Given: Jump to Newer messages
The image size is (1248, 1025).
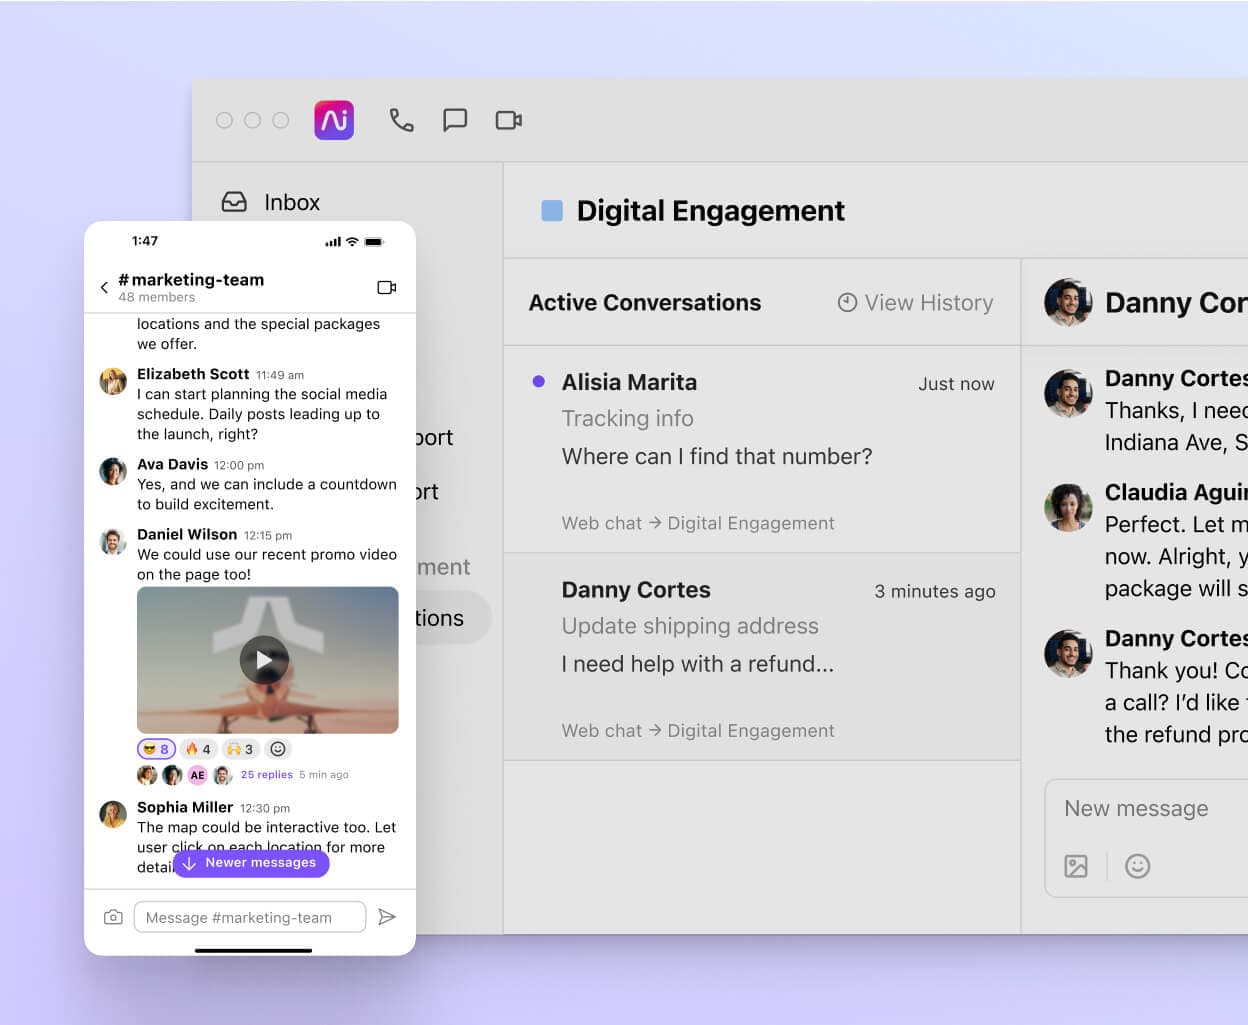Looking at the screenshot, I should coord(251,863).
